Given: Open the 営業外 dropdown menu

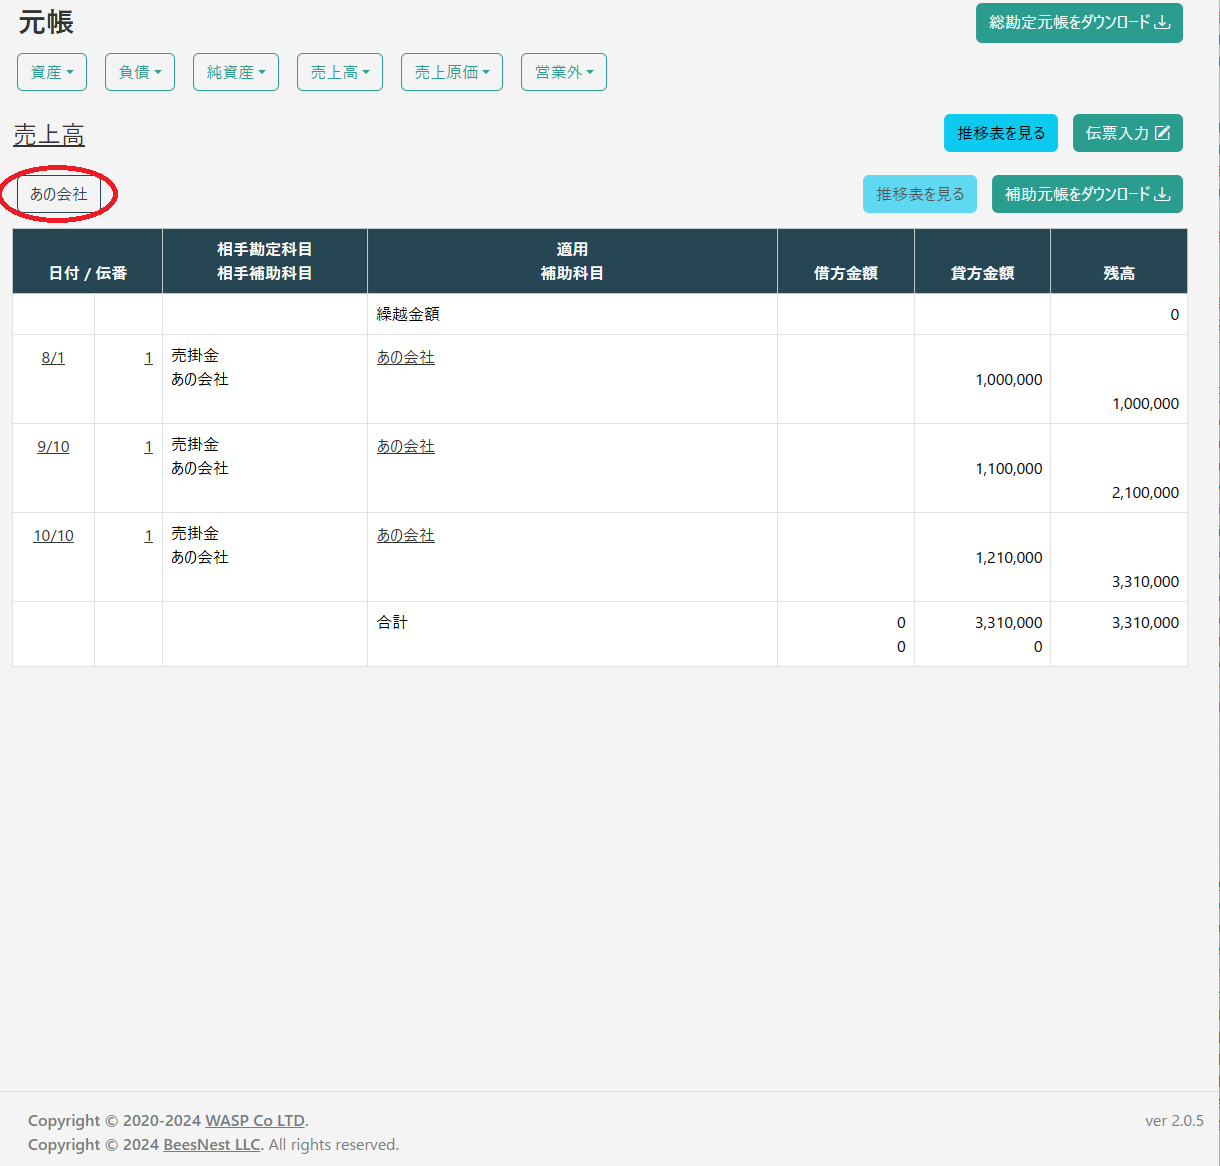Looking at the screenshot, I should coord(564,72).
